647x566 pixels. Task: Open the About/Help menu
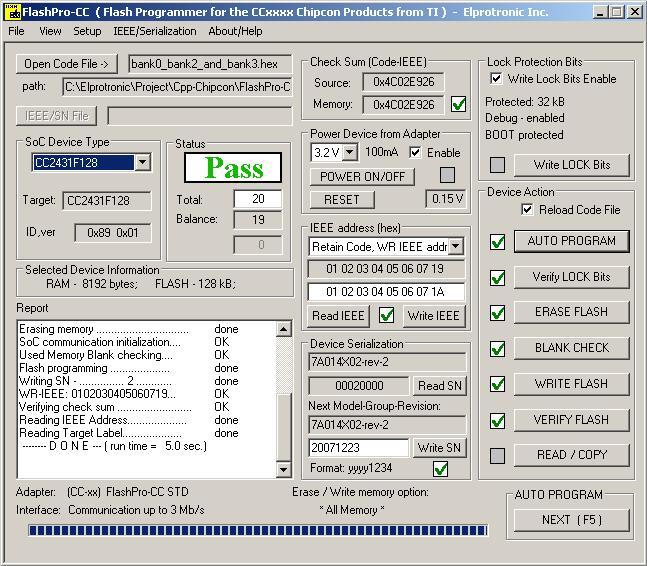[x=235, y=31]
